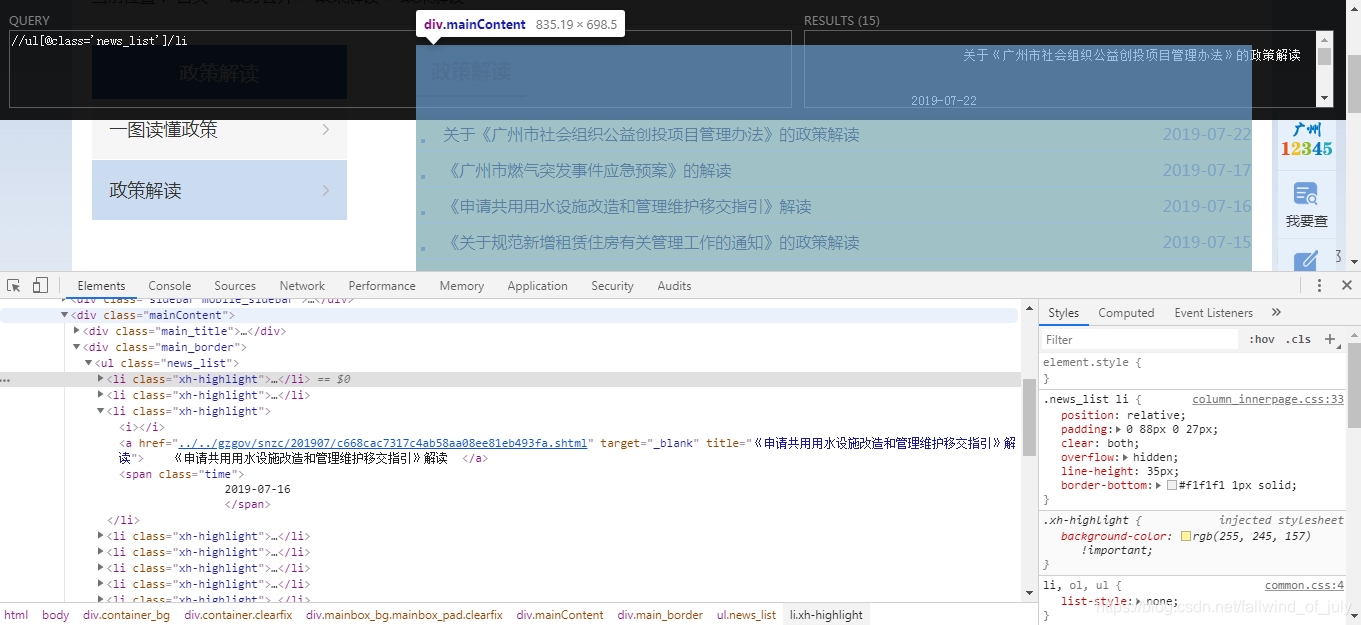Screen dimensions: 1361x625
Task: Collapse the div class main_border node
Action: tap(77, 347)
